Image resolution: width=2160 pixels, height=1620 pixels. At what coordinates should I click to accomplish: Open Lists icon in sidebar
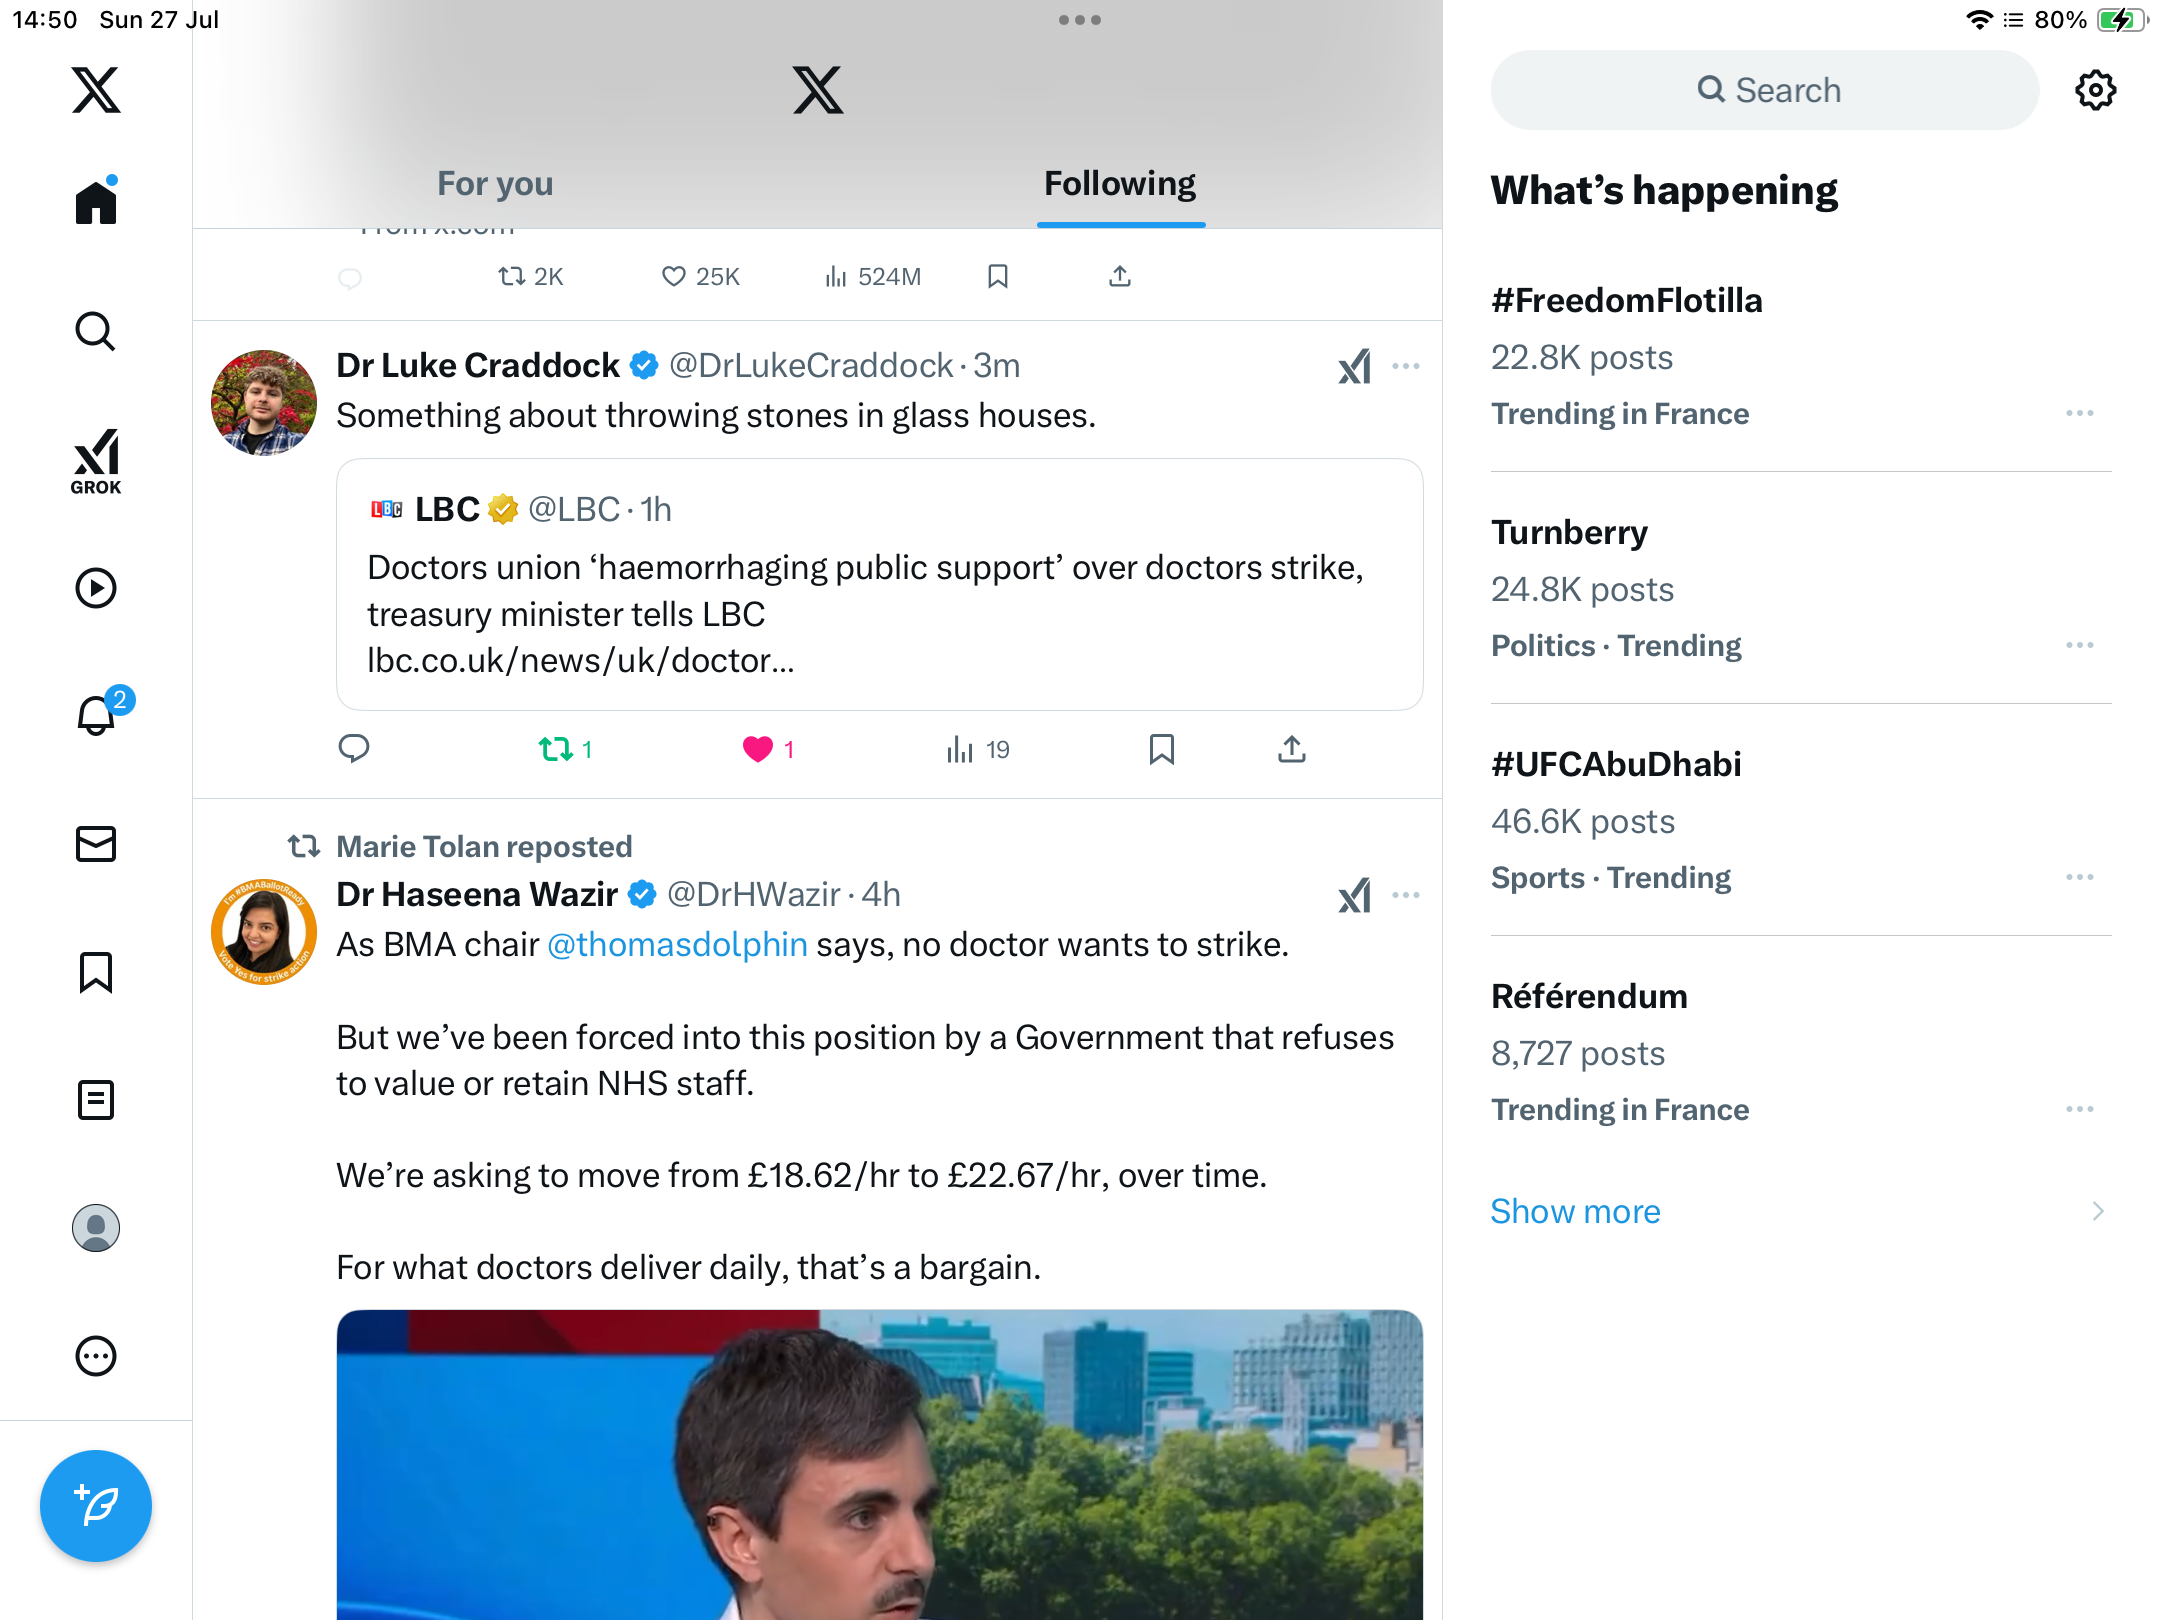pos(96,1100)
